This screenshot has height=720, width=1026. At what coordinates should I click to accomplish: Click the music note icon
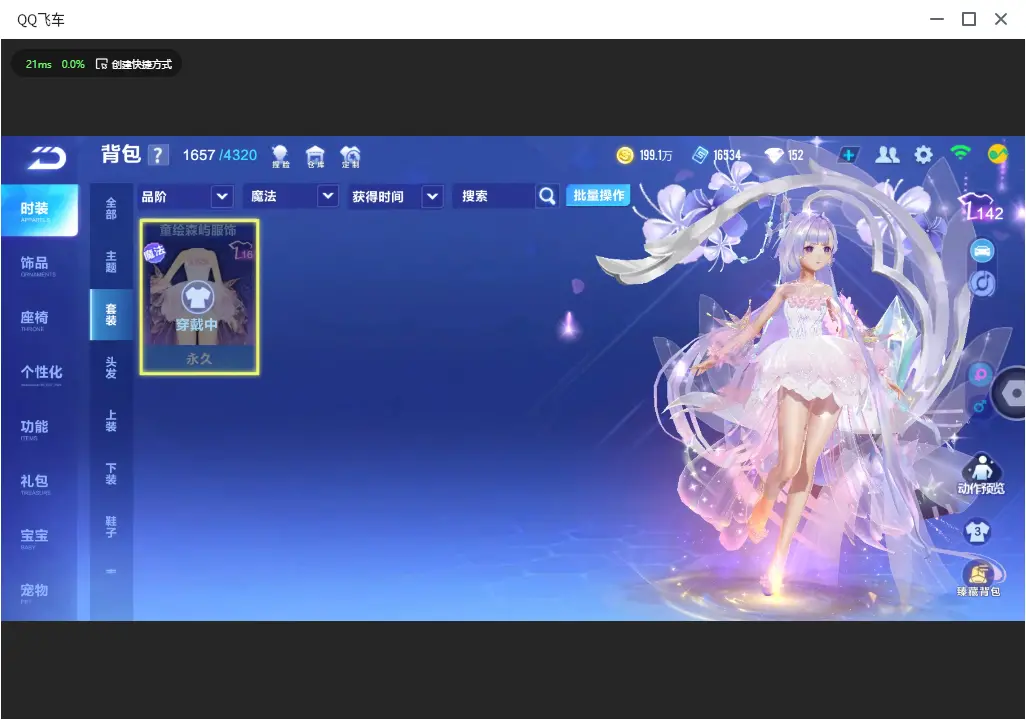[x=982, y=283]
